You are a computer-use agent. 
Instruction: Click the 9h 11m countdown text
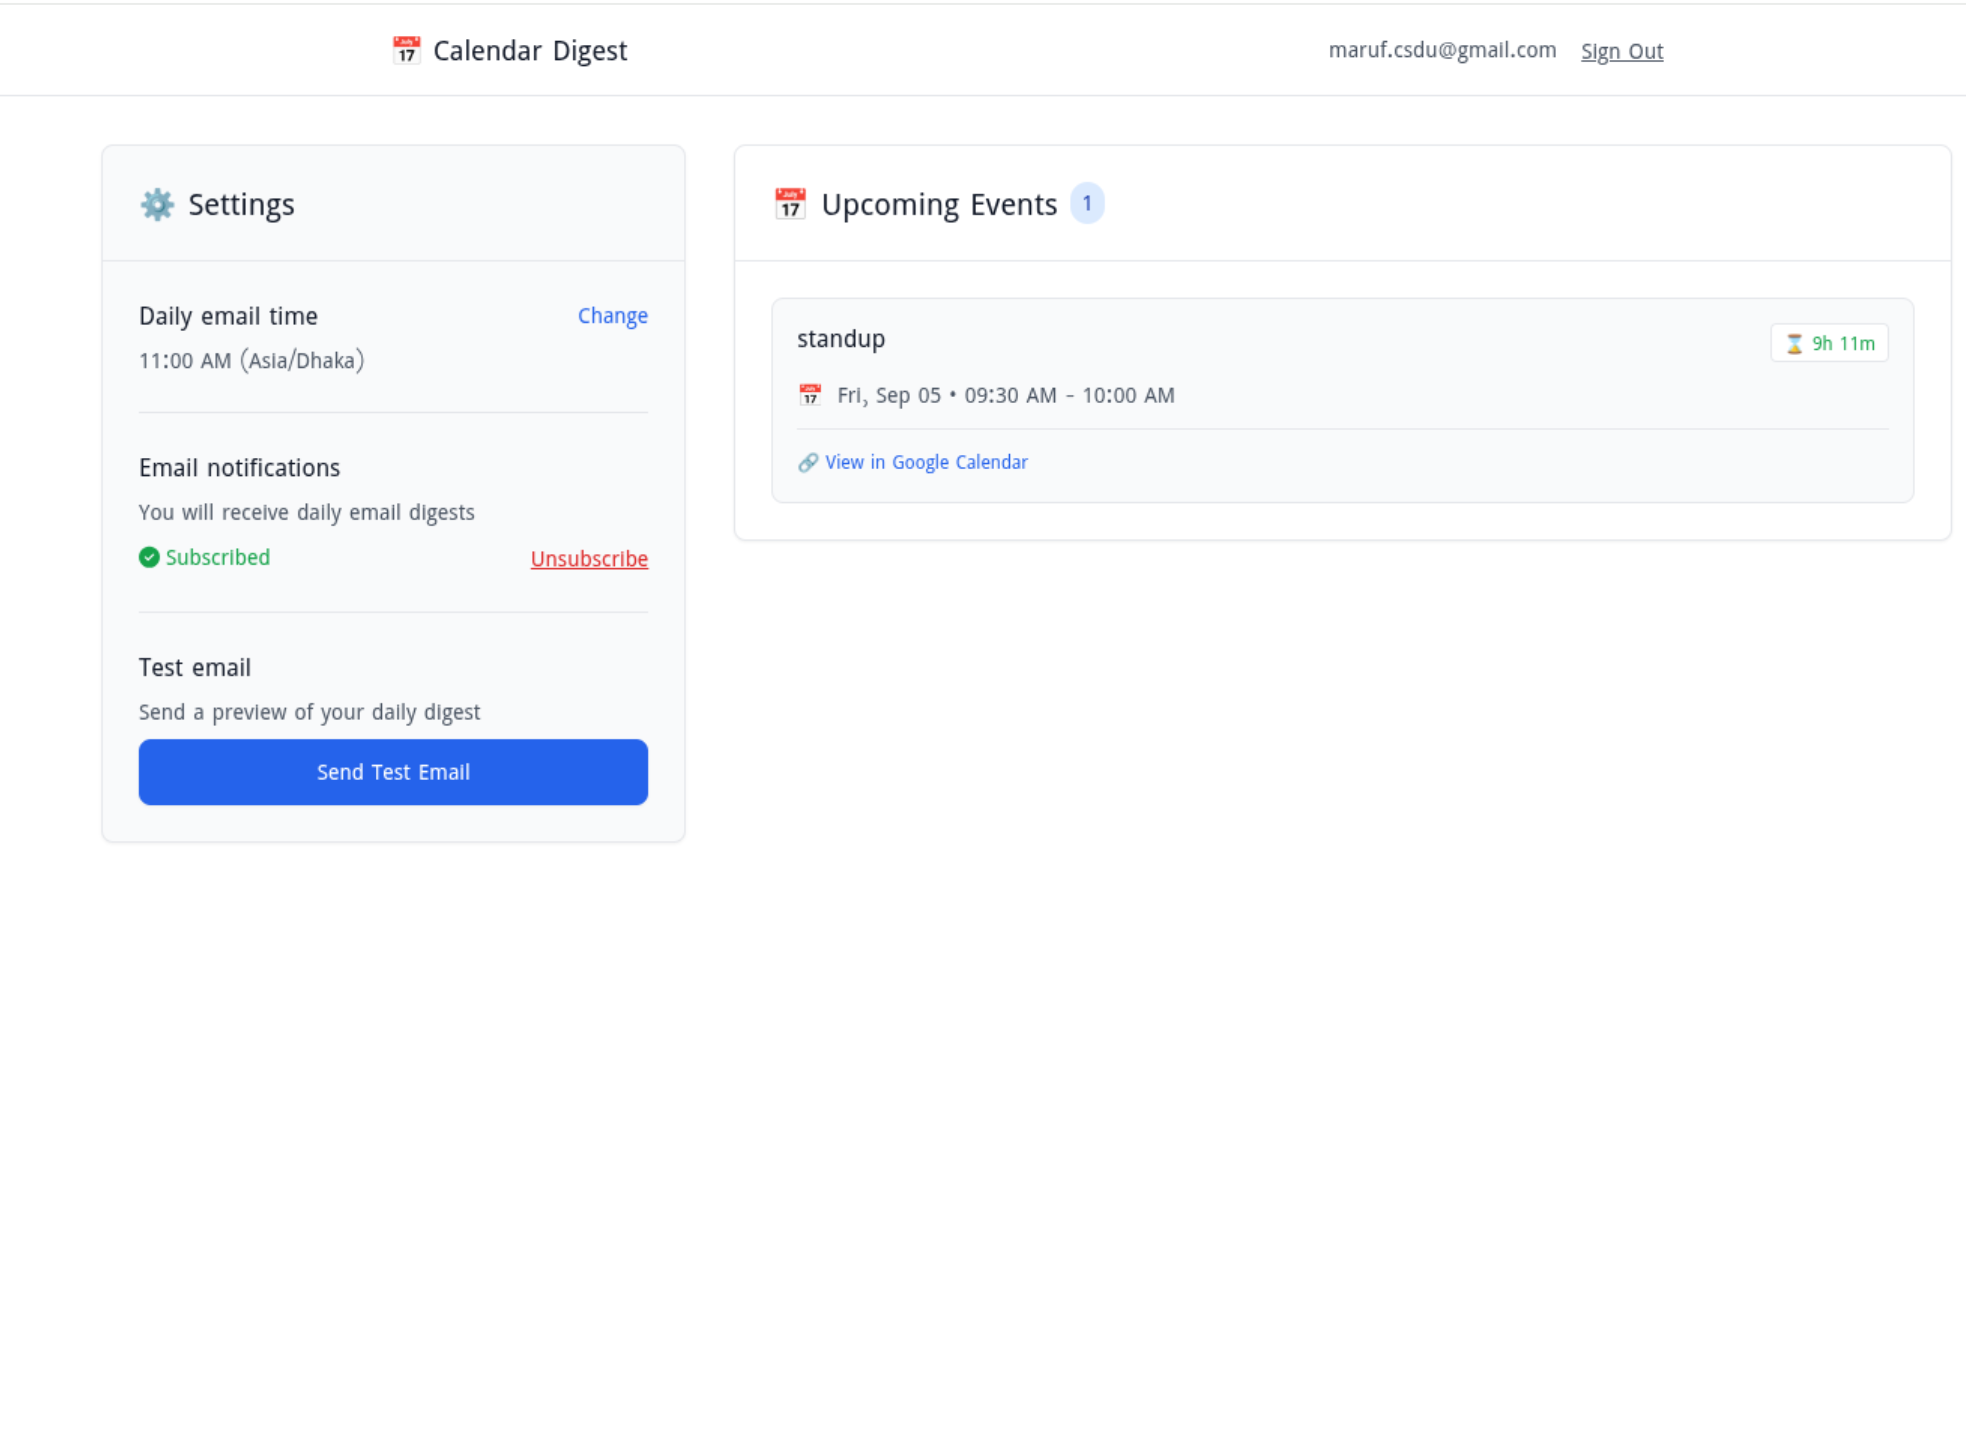click(1843, 343)
